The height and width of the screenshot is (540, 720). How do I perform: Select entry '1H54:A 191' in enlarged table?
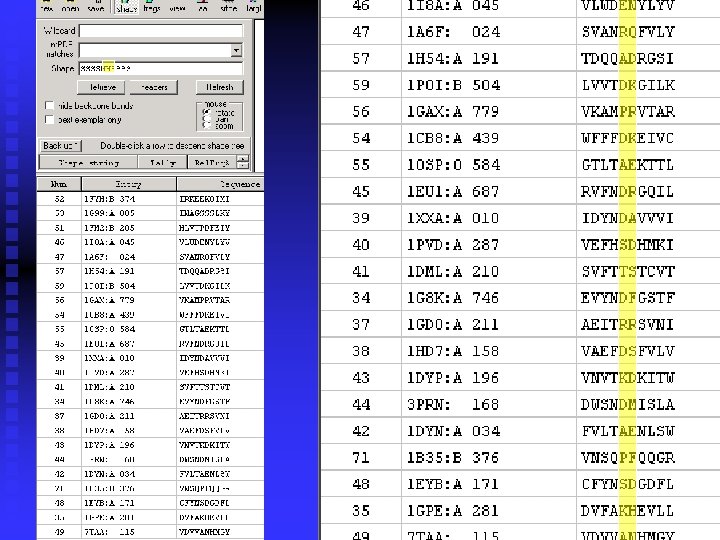pos(453,58)
